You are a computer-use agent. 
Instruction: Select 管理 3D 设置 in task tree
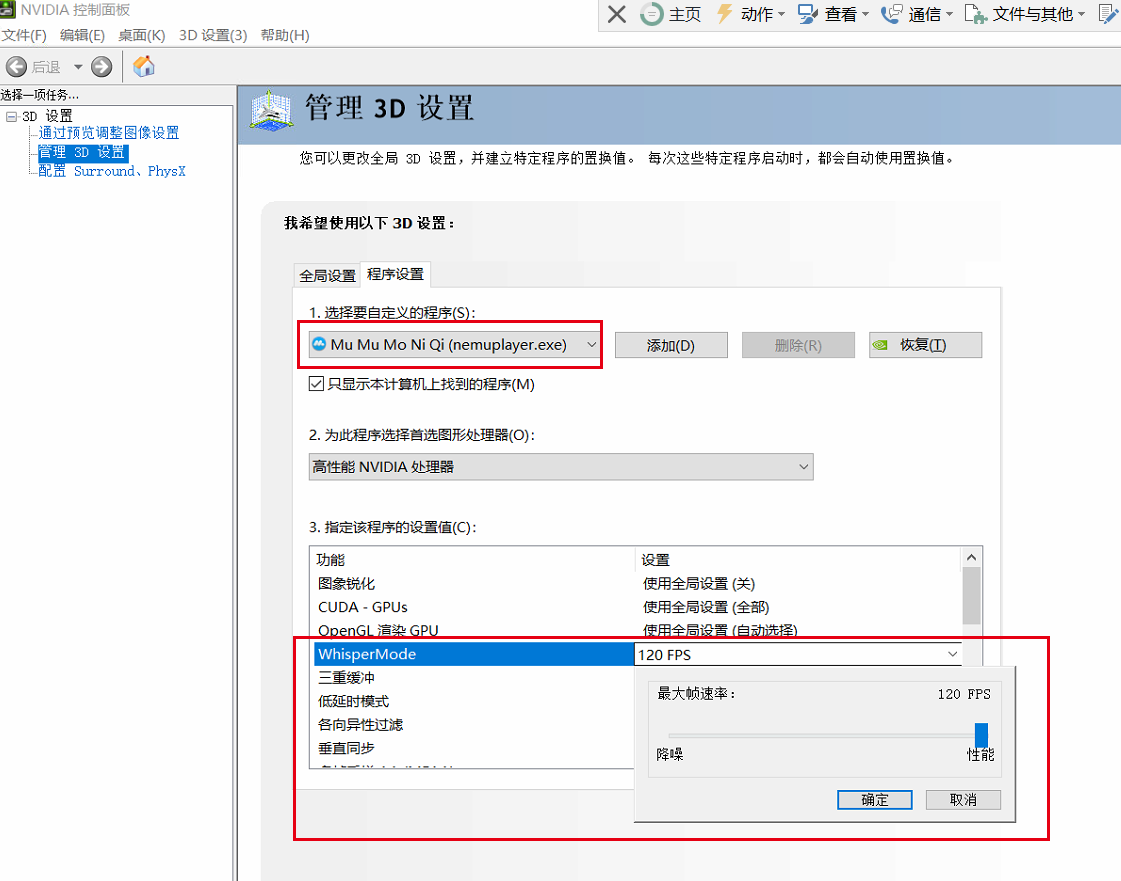[83, 152]
